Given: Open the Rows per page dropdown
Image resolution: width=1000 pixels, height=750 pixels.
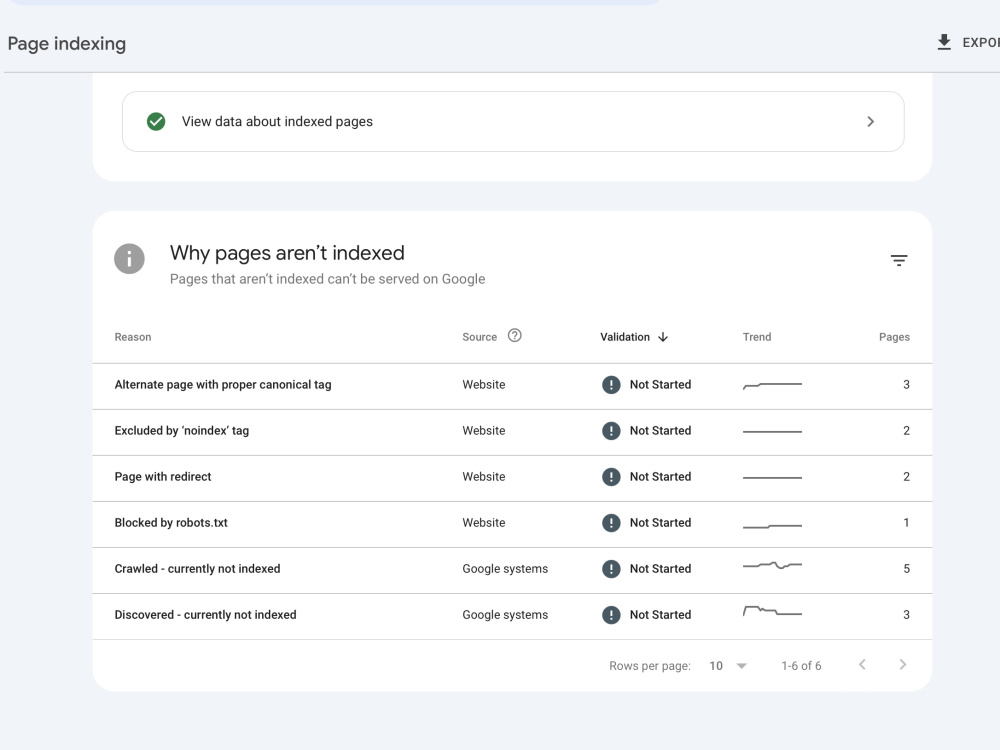Looking at the screenshot, I should point(728,666).
